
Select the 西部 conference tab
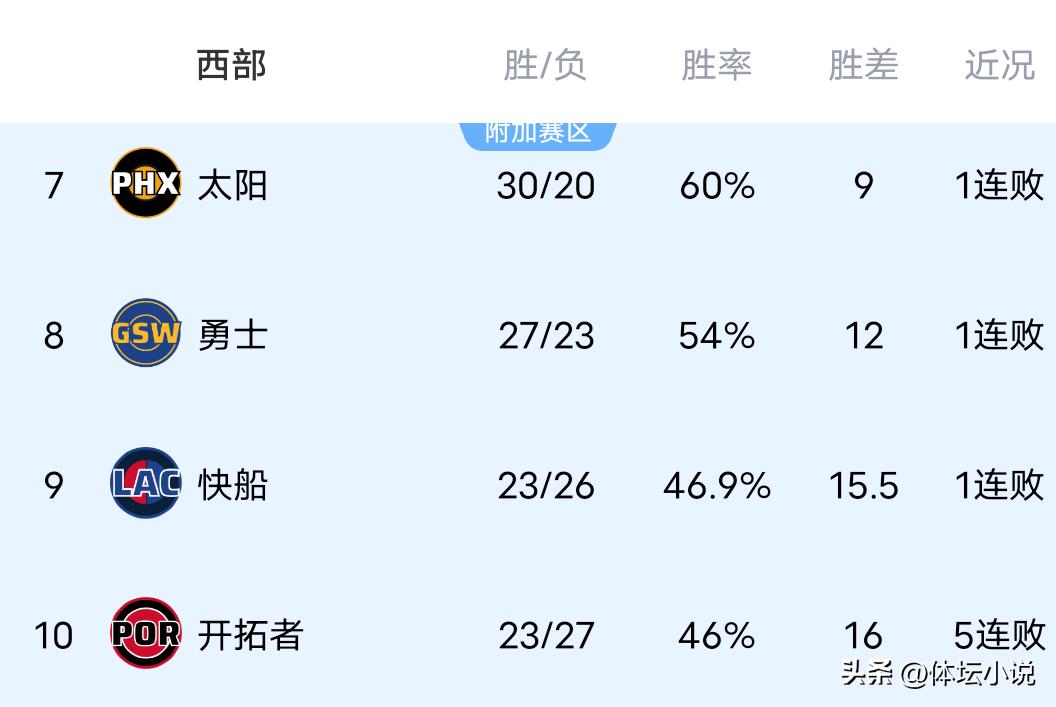pyautogui.click(x=232, y=65)
